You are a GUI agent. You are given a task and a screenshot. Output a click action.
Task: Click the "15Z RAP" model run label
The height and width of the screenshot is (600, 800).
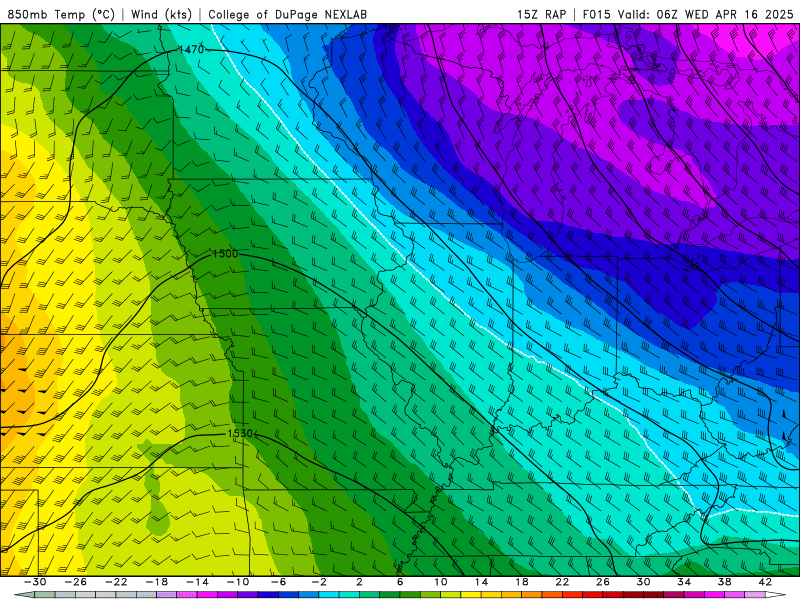pyautogui.click(x=541, y=14)
